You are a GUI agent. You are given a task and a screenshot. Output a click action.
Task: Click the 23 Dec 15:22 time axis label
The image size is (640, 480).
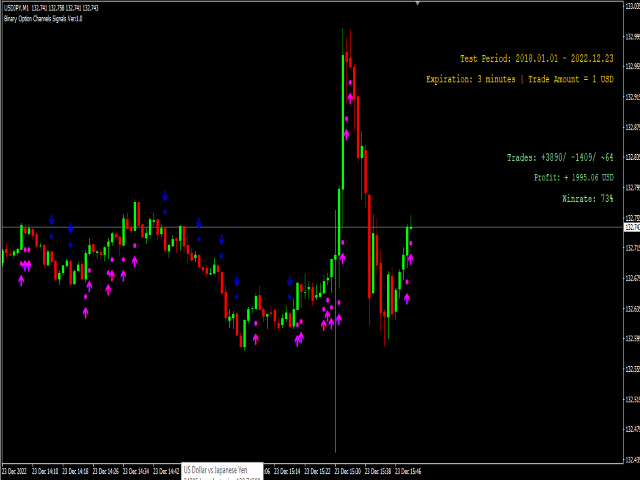[317, 471]
